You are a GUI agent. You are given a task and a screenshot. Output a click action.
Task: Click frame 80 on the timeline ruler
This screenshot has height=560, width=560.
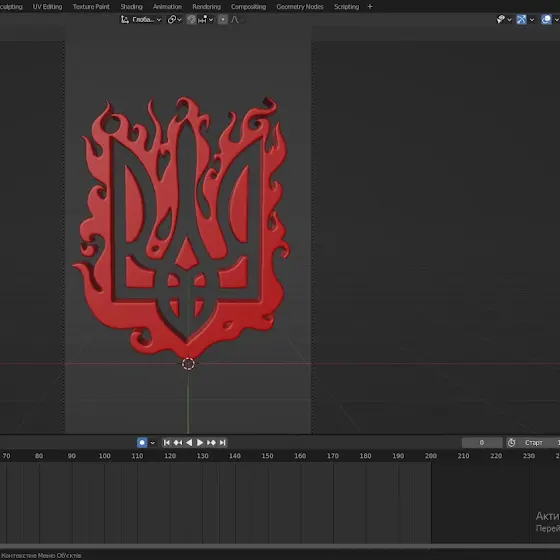[39, 456]
